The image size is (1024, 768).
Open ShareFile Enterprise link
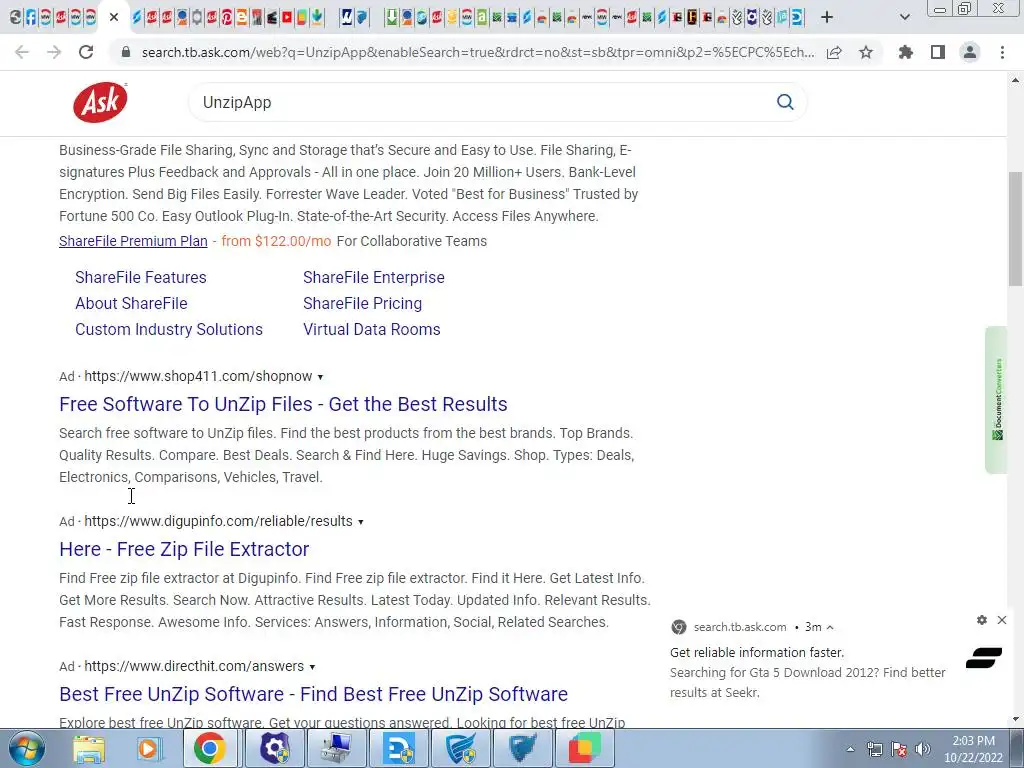(374, 278)
